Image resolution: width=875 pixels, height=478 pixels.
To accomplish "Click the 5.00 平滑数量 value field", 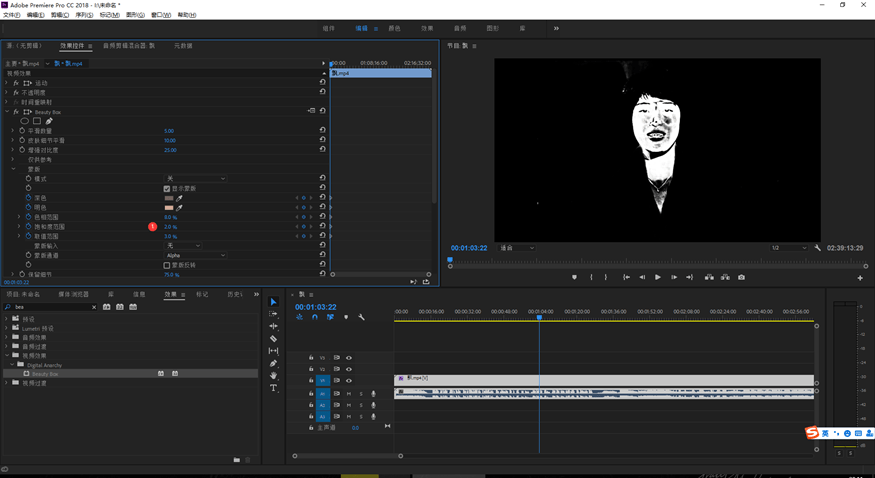I will tap(169, 131).
